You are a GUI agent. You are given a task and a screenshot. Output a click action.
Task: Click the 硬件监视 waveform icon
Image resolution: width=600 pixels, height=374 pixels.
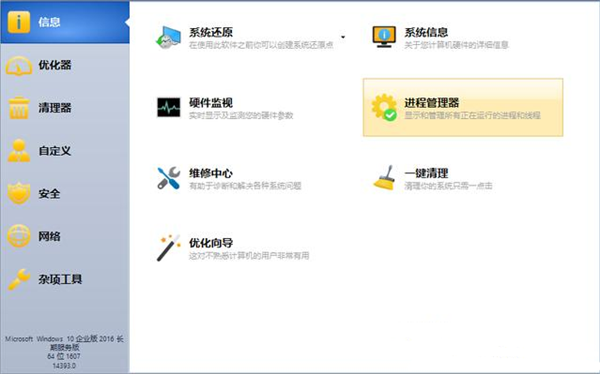pyautogui.click(x=168, y=107)
